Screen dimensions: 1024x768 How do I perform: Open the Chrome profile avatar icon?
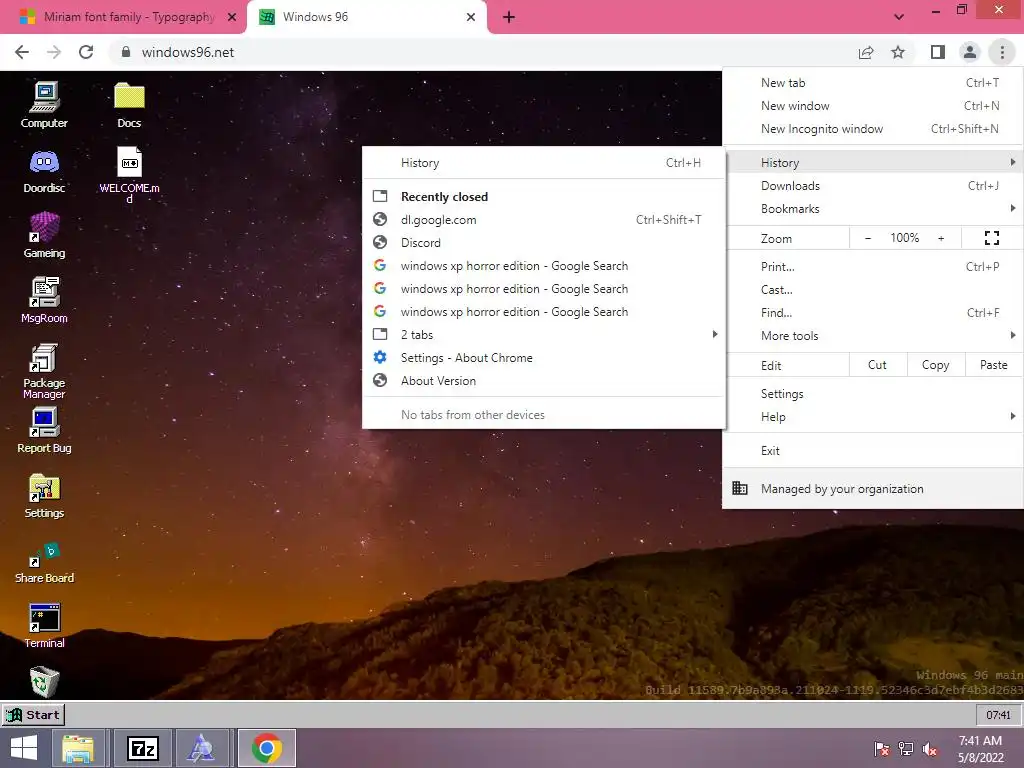click(x=970, y=52)
